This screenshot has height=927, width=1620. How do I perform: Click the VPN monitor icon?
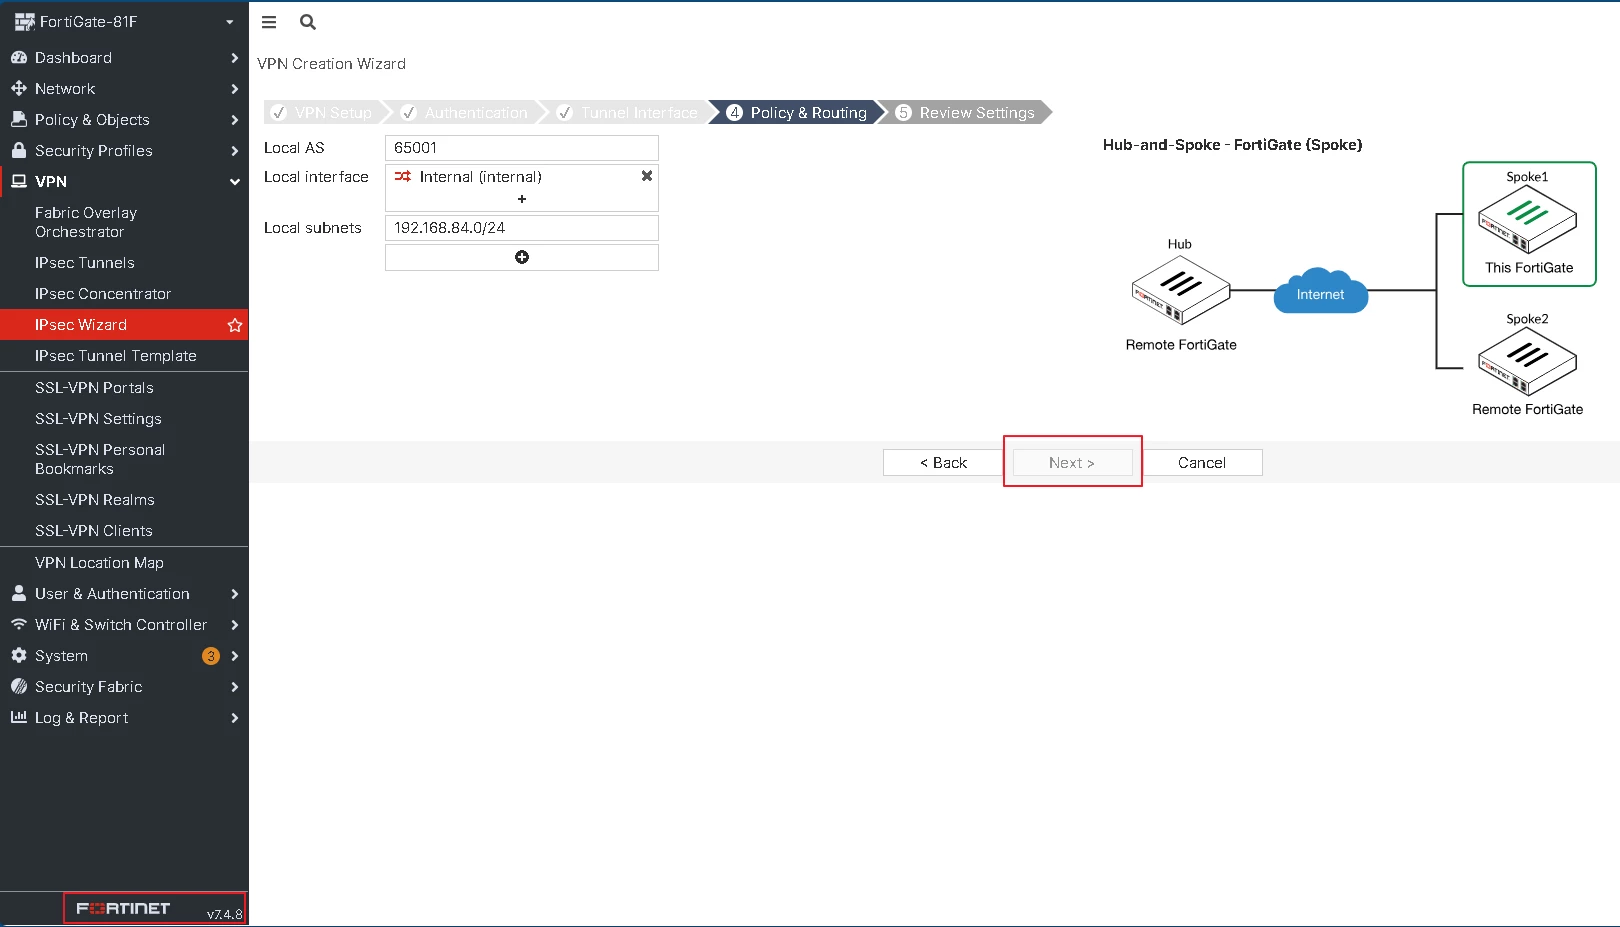tap(19, 181)
